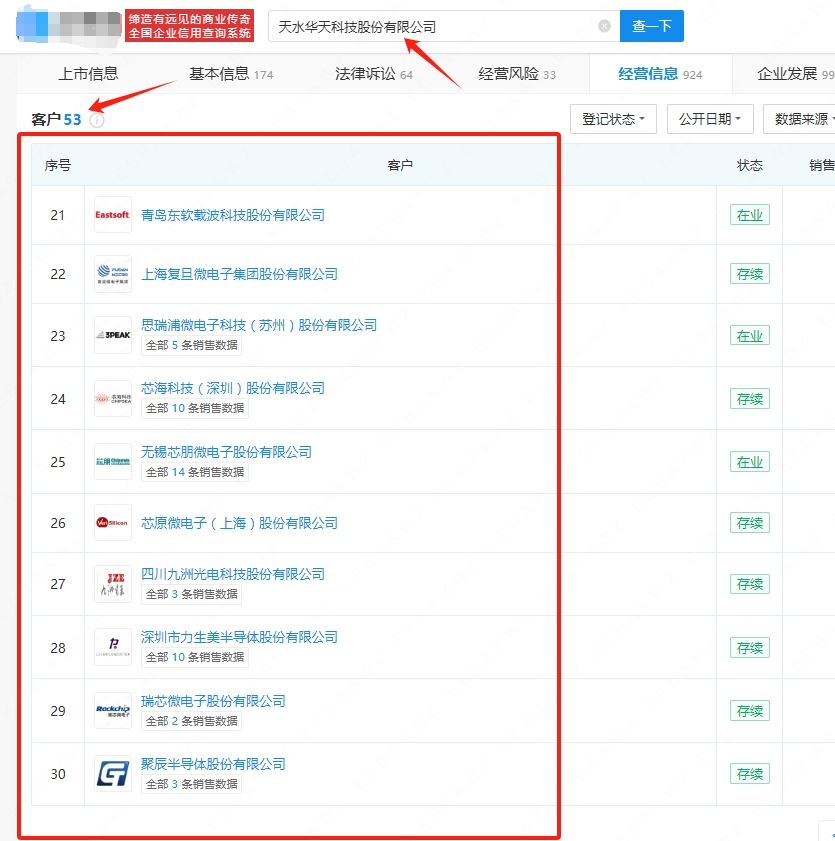This screenshot has height=841, width=835.
Task: Open 芯海科技（深圳）股份有限公司 link
Action: (233, 388)
